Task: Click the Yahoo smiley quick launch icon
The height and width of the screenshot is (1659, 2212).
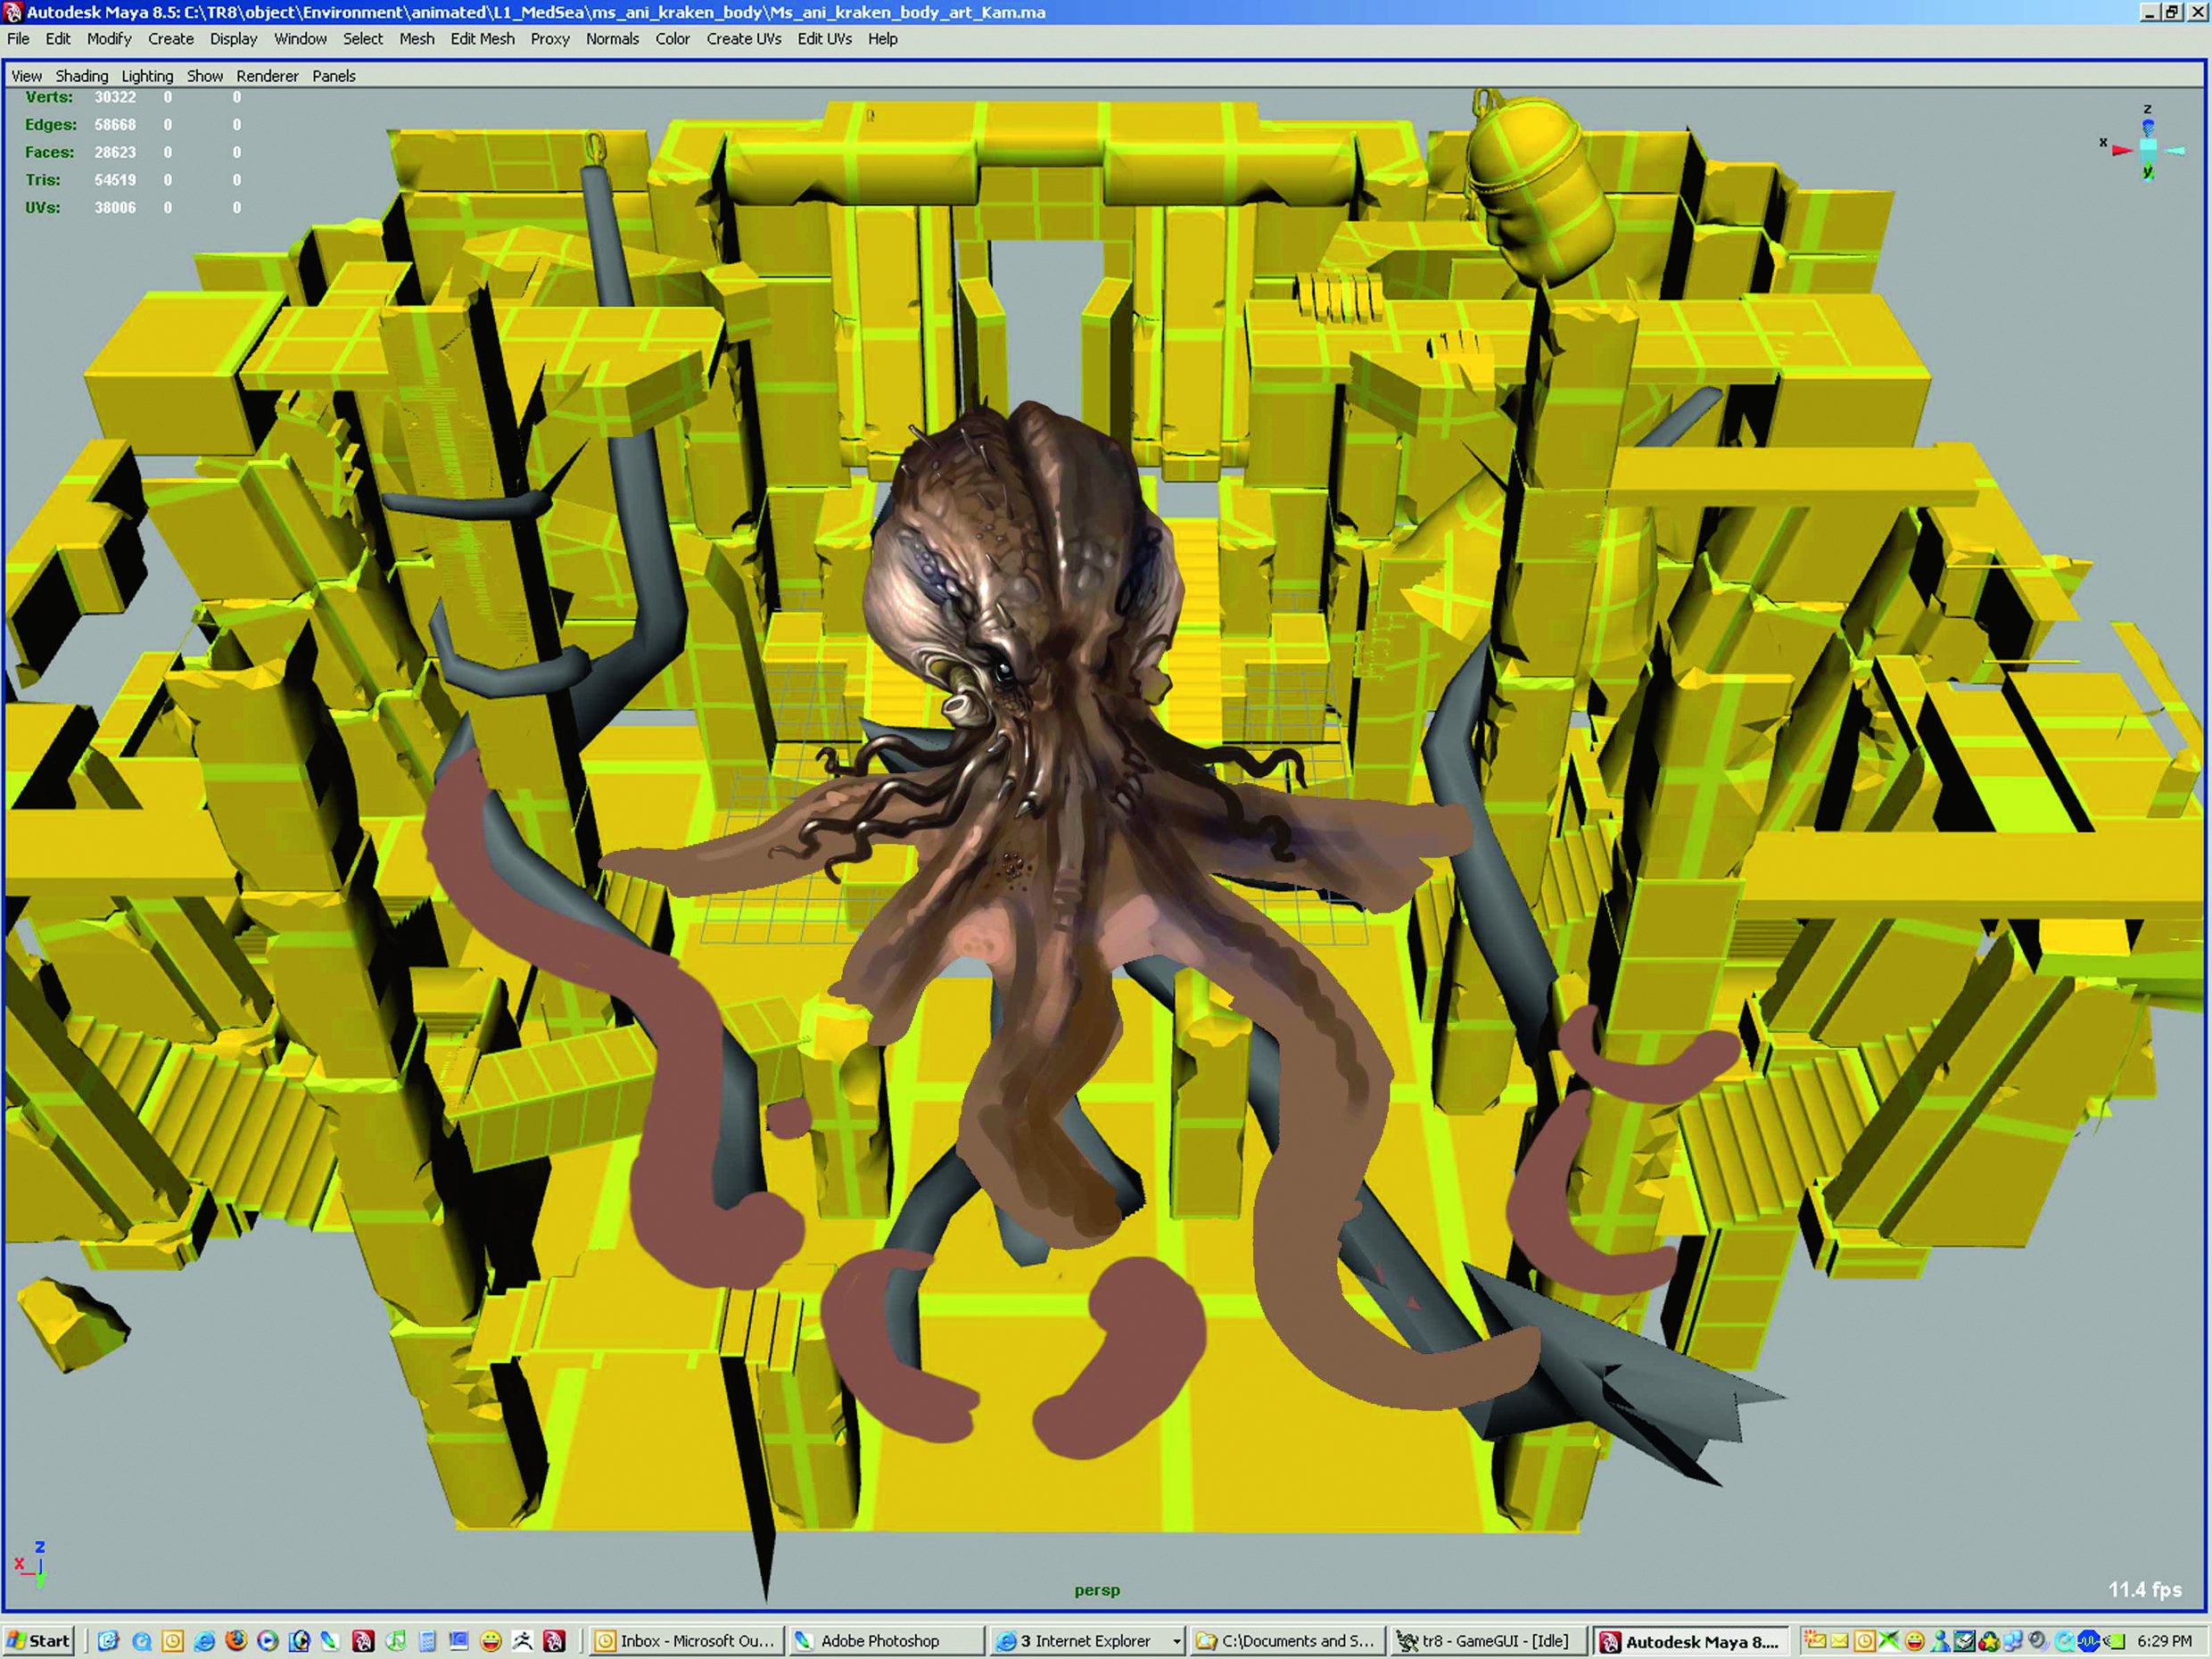Action: coord(491,1641)
